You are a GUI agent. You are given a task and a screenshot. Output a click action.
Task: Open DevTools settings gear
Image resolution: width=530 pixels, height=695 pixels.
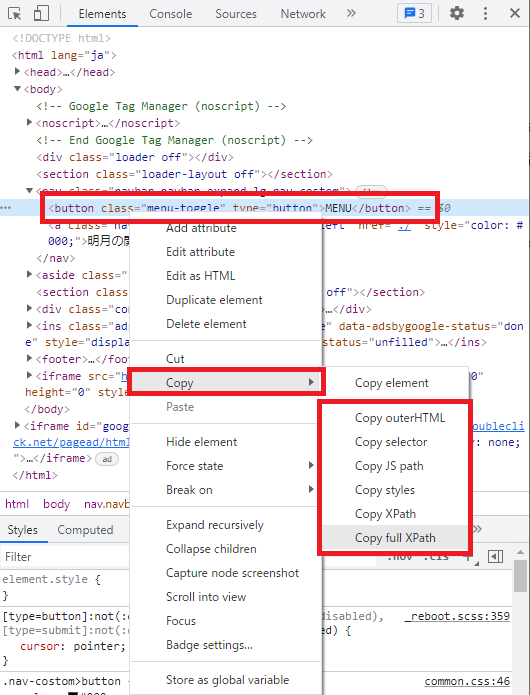pos(456,13)
